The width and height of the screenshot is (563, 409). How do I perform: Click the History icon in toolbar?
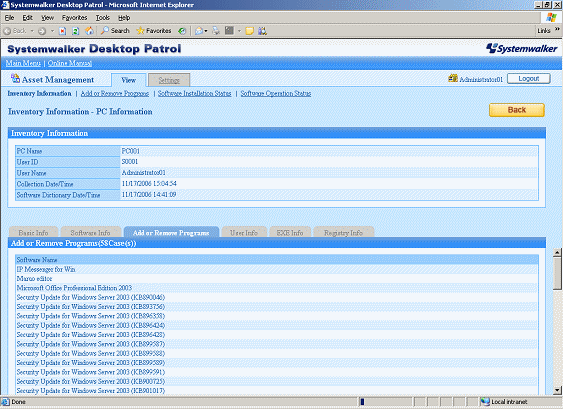[x=182, y=31]
